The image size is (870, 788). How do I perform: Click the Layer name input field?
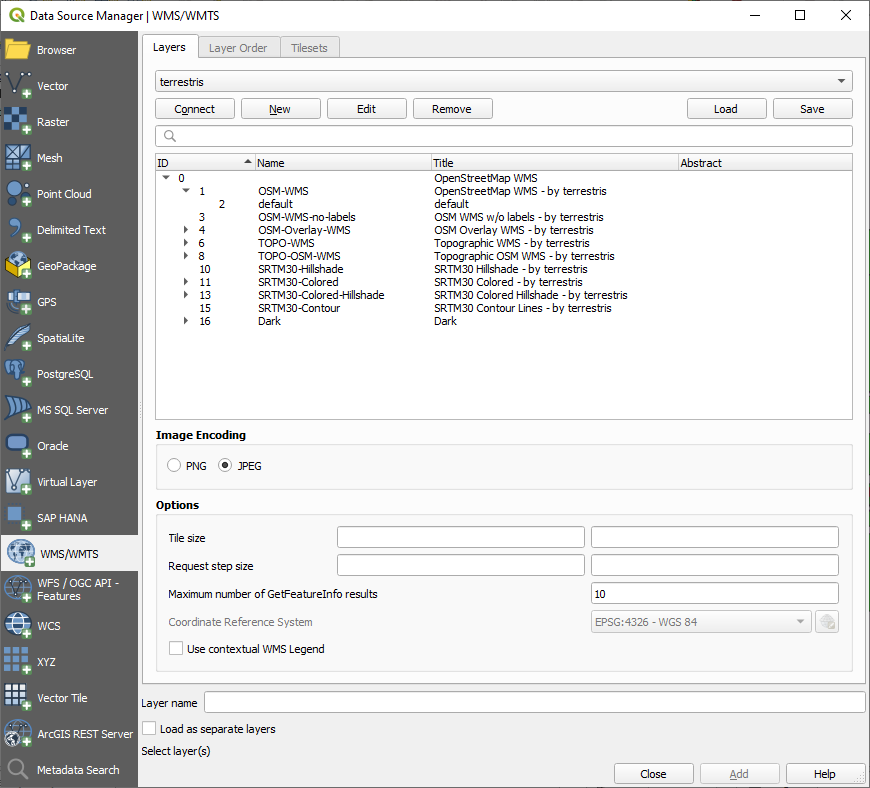tap(534, 703)
